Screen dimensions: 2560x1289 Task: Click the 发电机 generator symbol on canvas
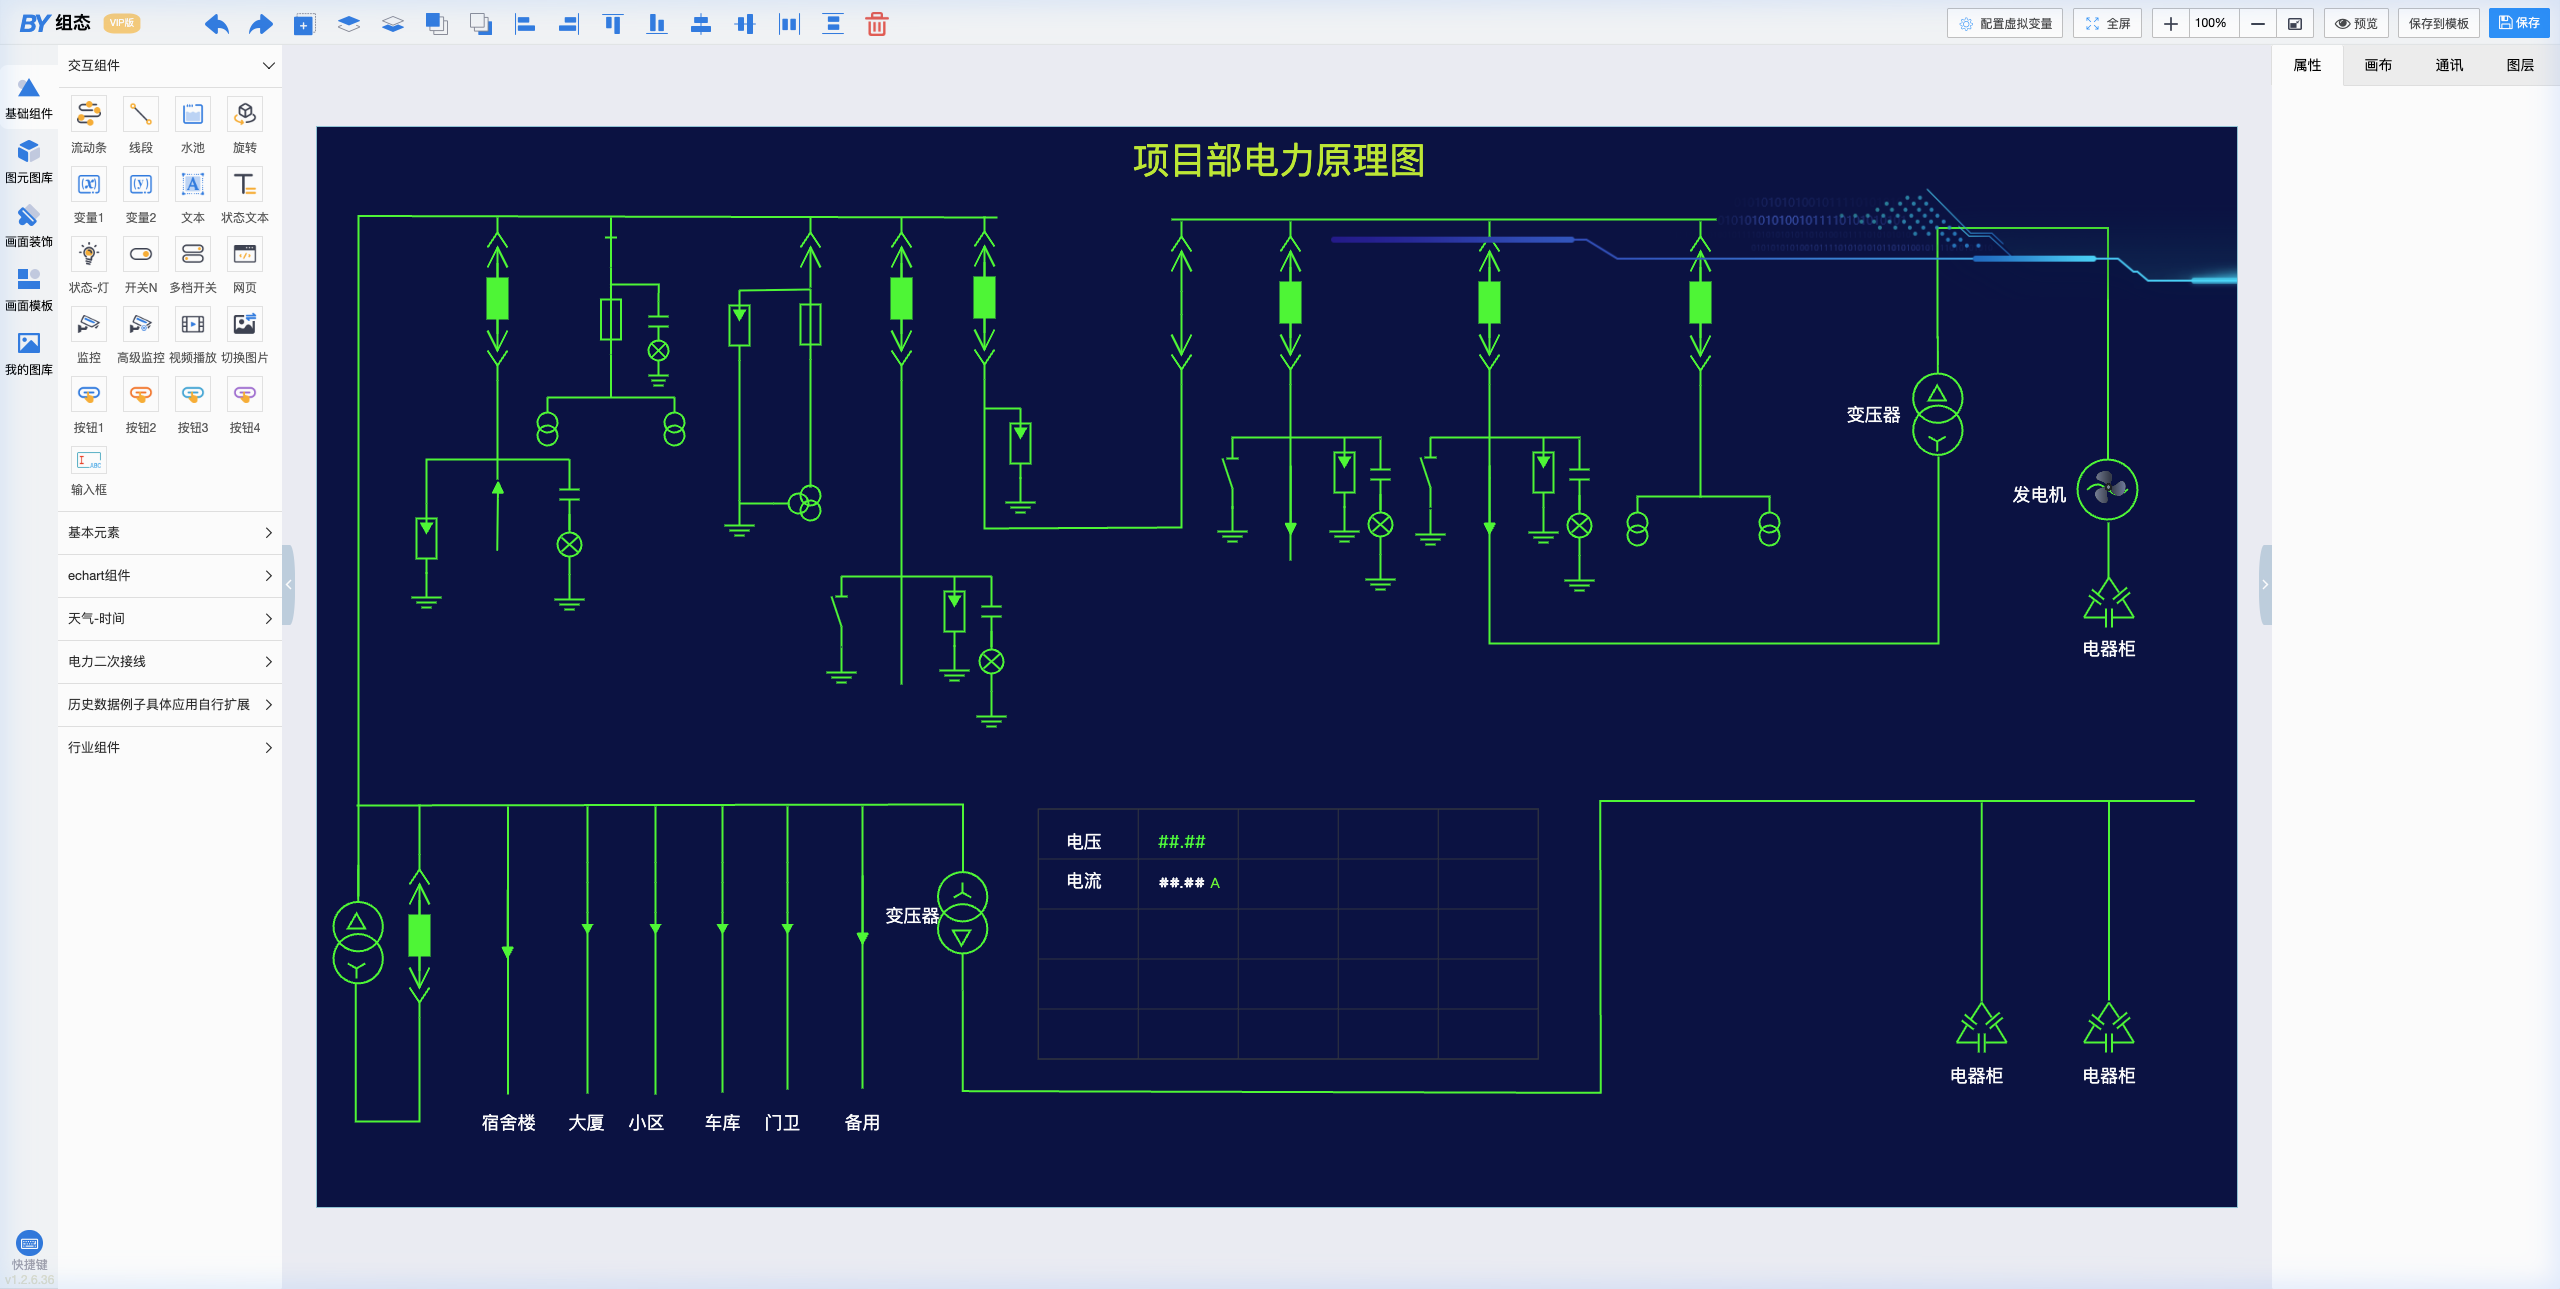point(2107,490)
